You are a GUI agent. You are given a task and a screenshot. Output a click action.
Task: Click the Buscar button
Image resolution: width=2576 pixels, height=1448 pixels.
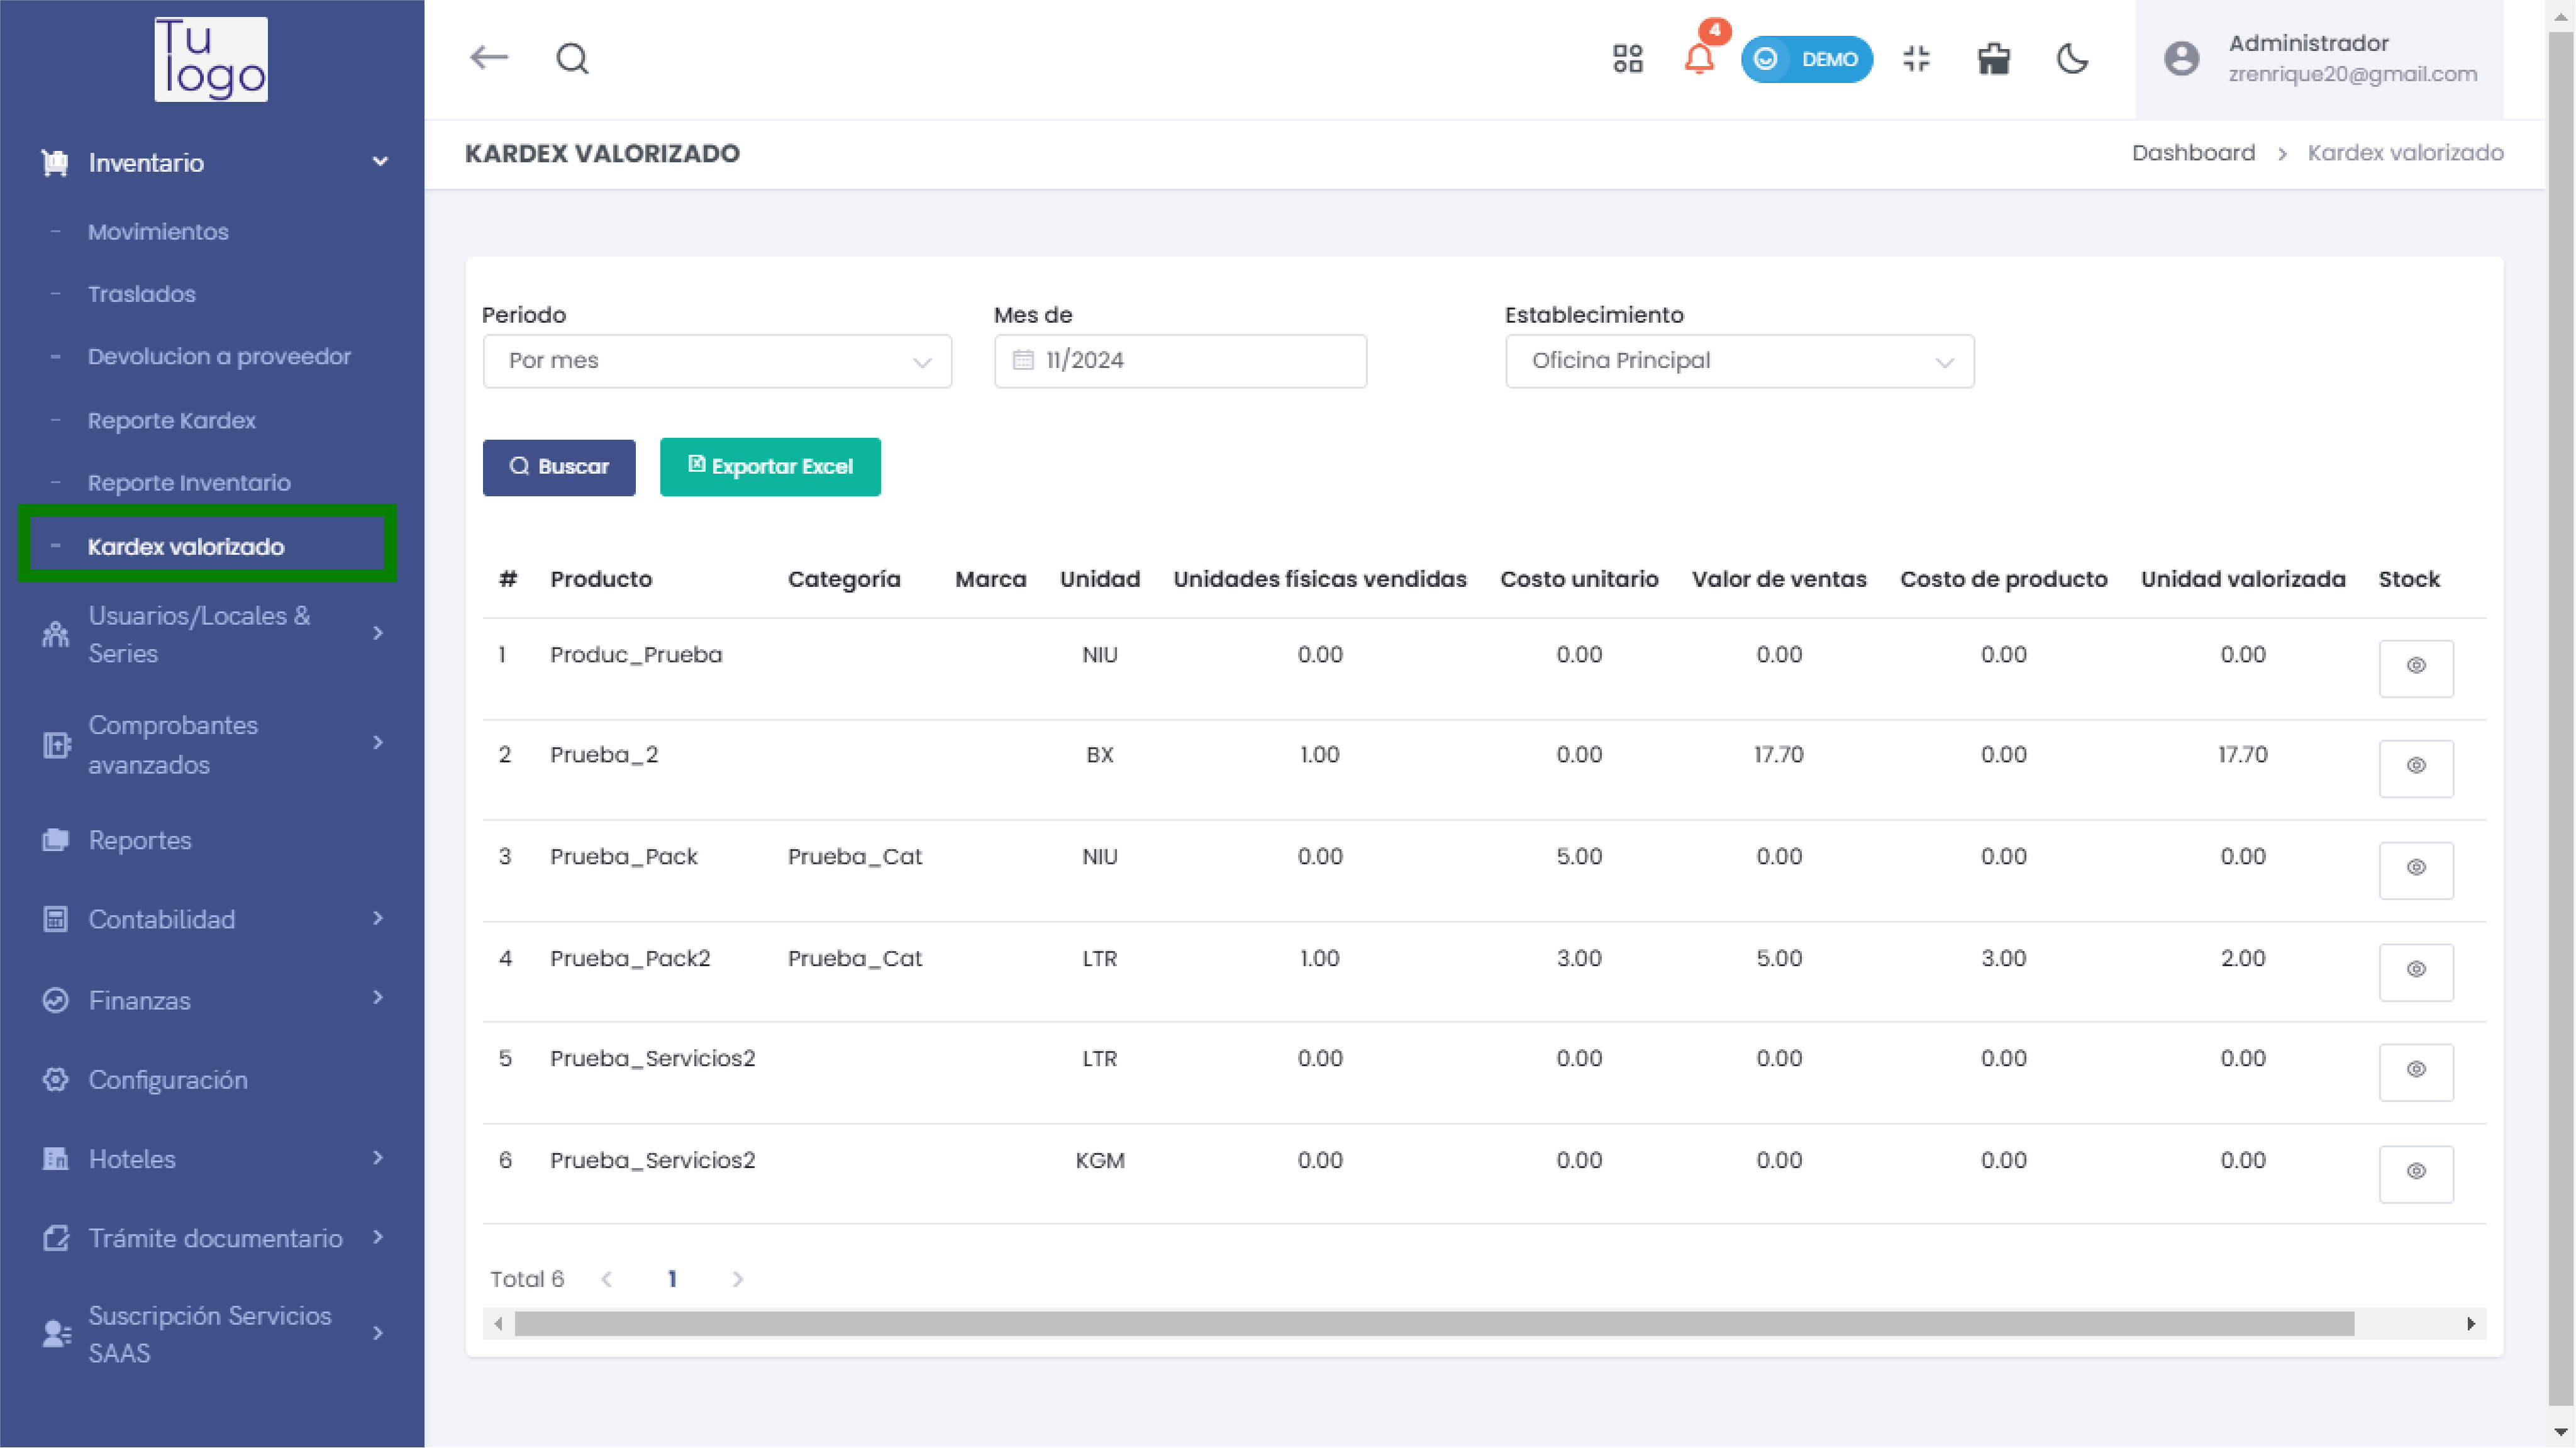557,465
